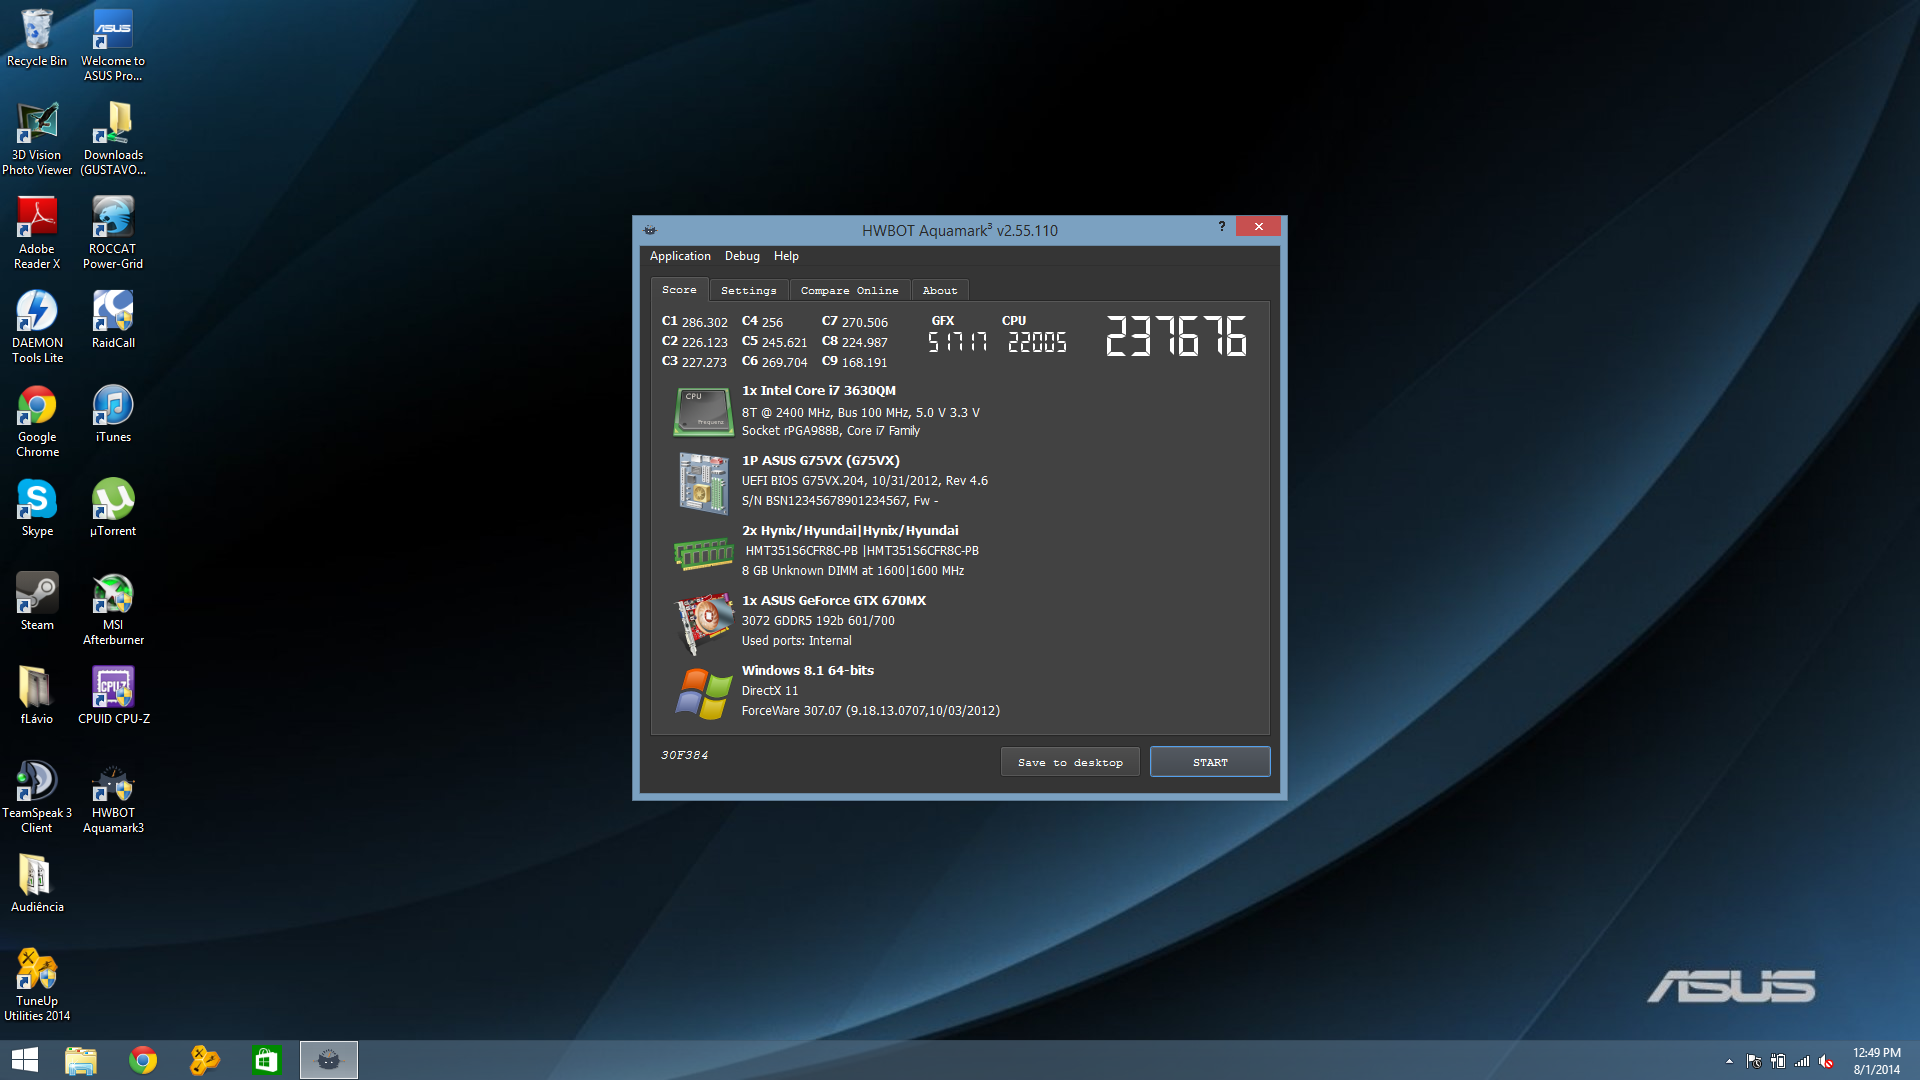Open µTorrent desktop icon
Image resolution: width=1920 pixels, height=1080 pixels.
113,508
